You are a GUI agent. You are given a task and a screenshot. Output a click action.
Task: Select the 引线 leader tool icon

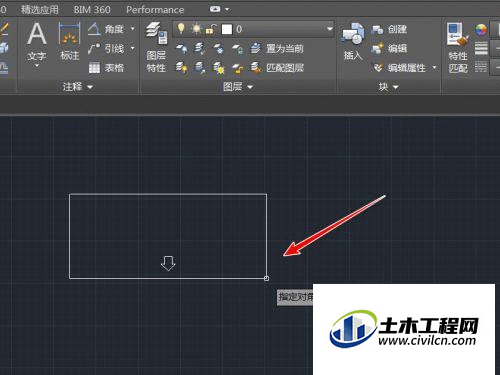94,49
